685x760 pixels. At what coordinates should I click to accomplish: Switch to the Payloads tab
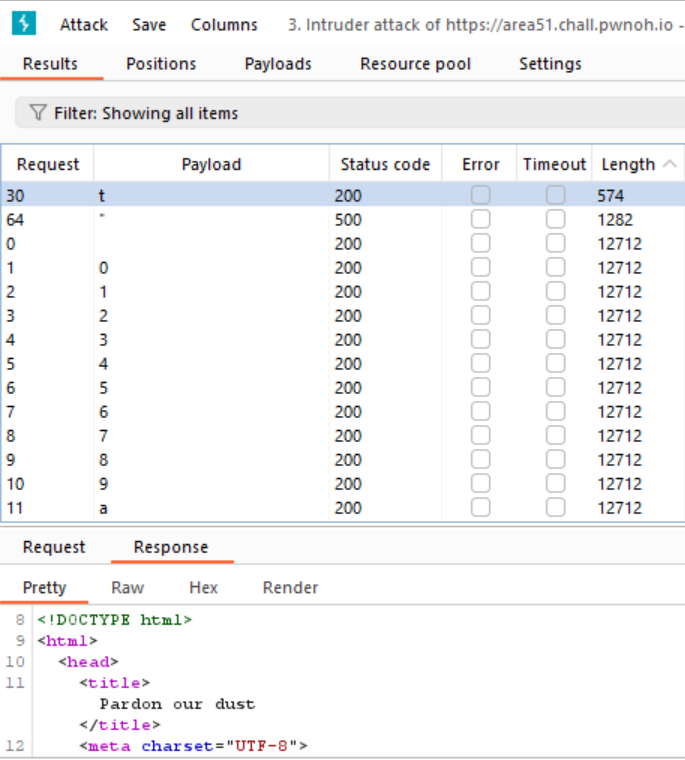[x=278, y=64]
